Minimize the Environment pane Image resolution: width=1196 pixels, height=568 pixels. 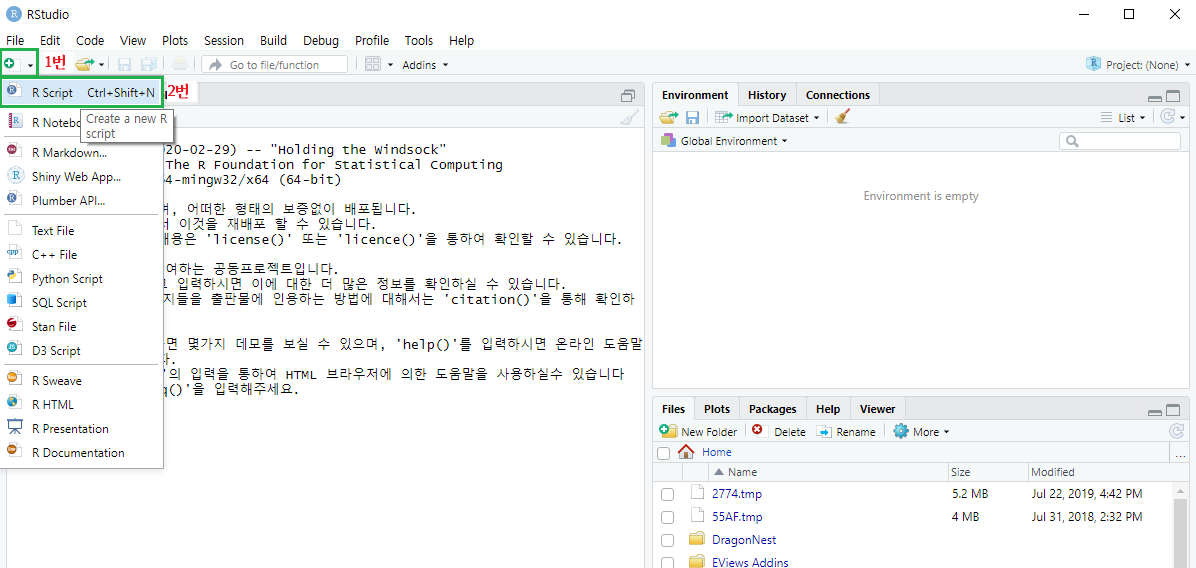pos(1155,98)
